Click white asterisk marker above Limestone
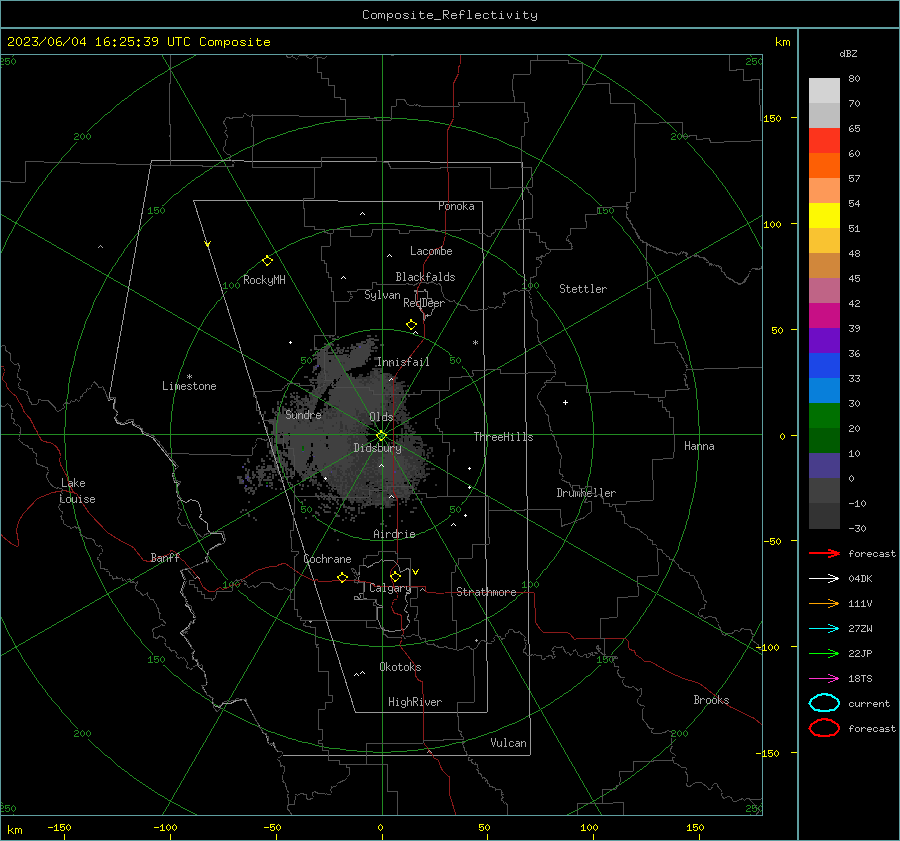 (x=189, y=377)
